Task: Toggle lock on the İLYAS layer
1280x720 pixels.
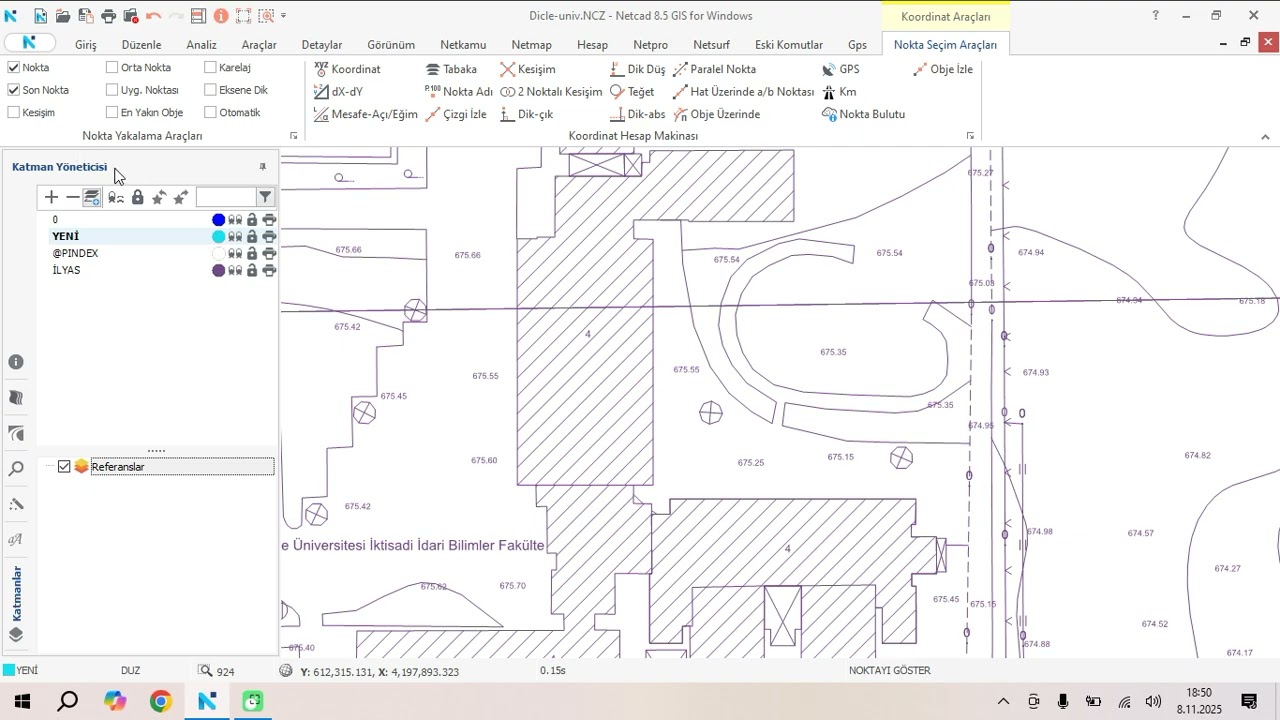Action: tap(252, 270)
